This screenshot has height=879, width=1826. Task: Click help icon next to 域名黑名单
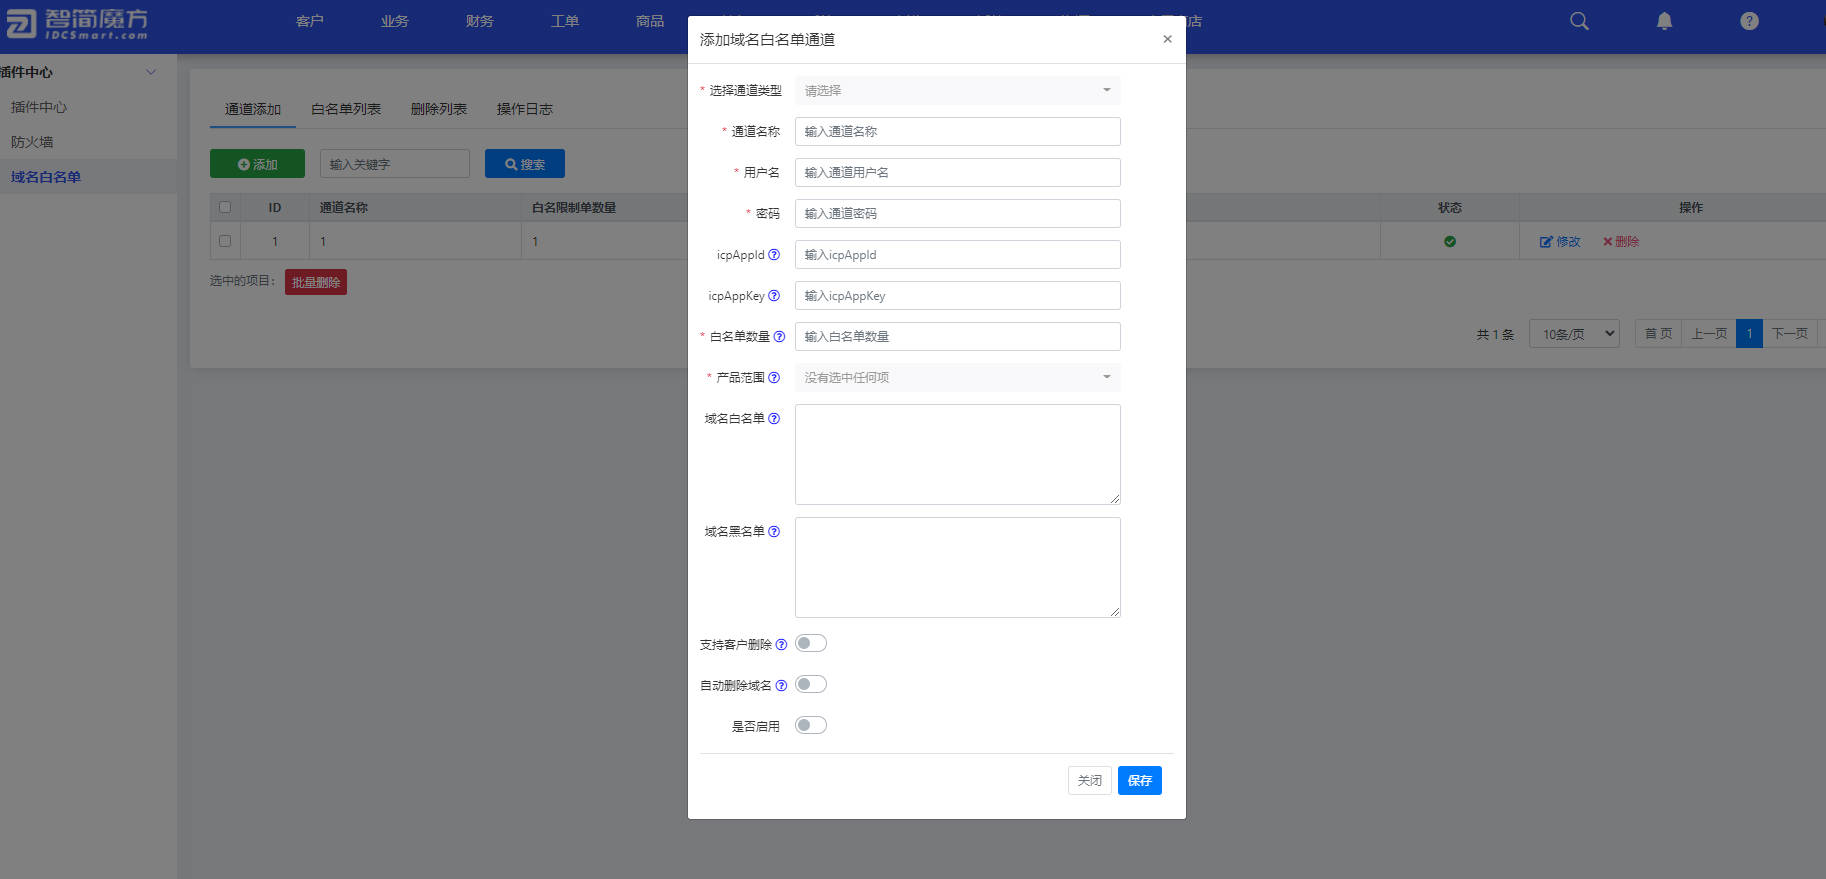(x=773, y=532)
